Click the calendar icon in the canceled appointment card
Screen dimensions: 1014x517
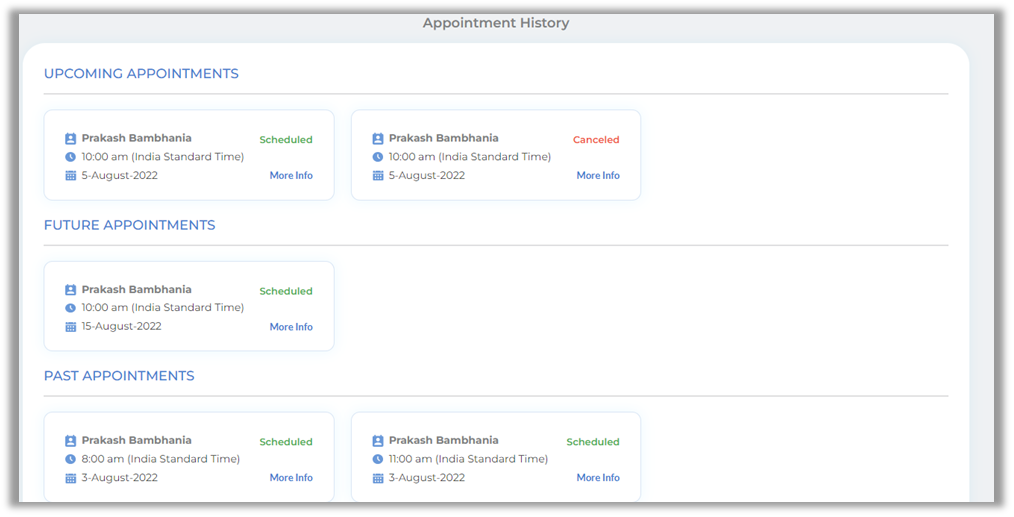[378, 176]
